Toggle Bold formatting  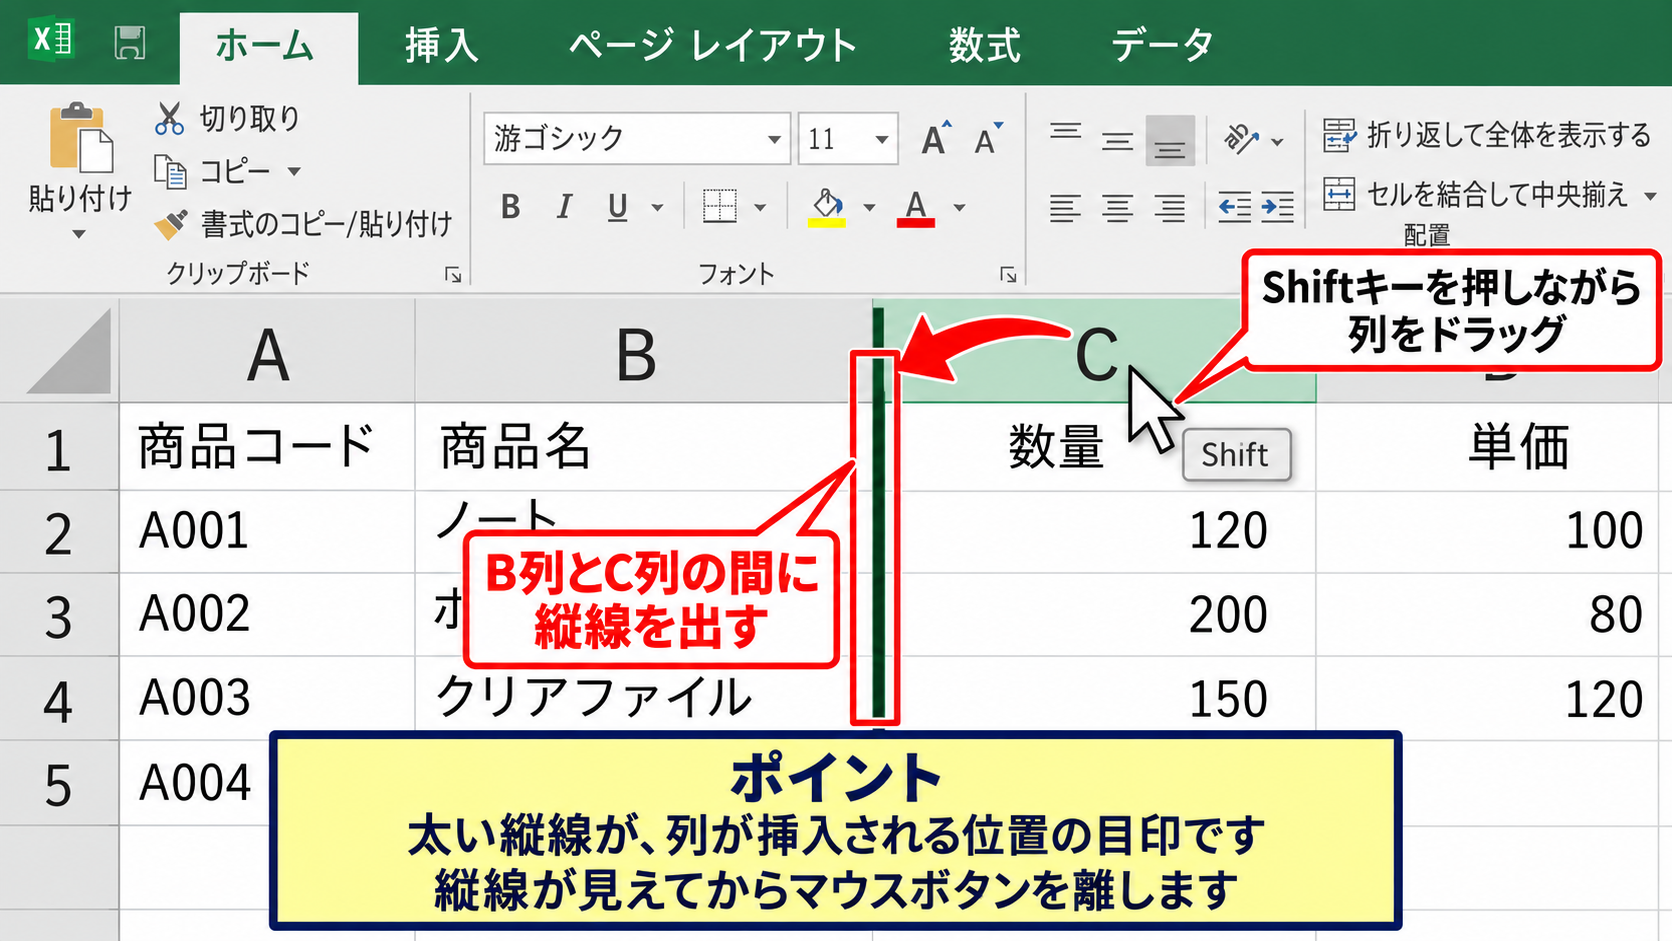click(x=510, y=207)
